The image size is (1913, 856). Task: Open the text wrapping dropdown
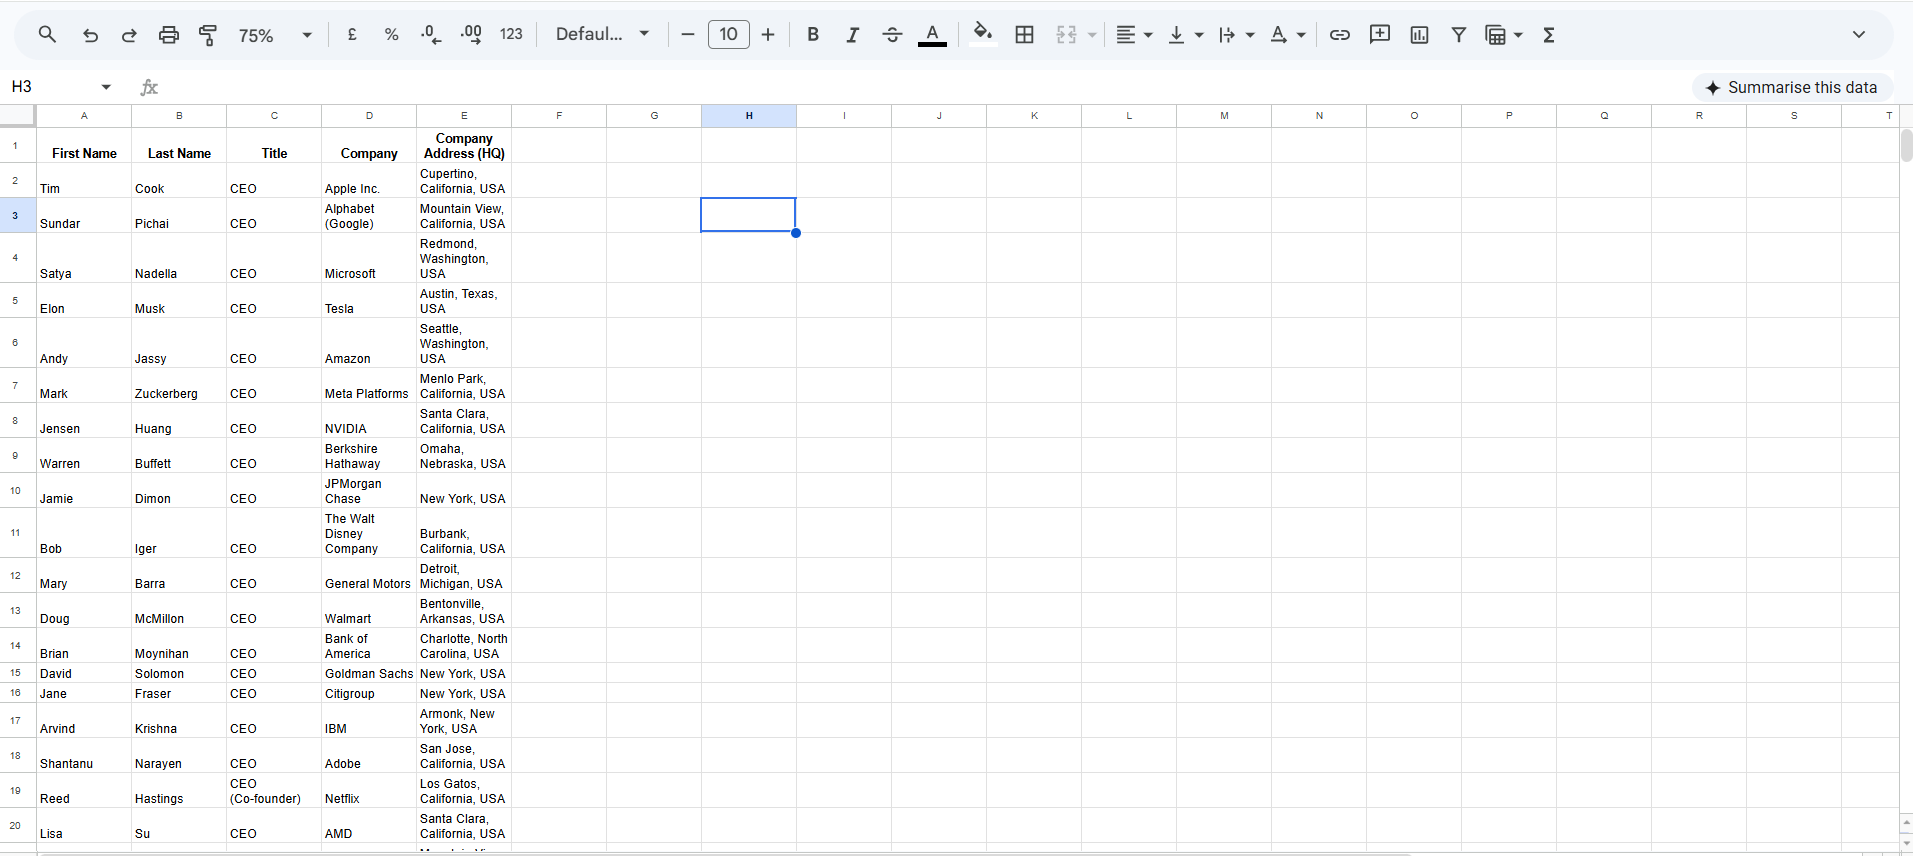click(1237, 35)
